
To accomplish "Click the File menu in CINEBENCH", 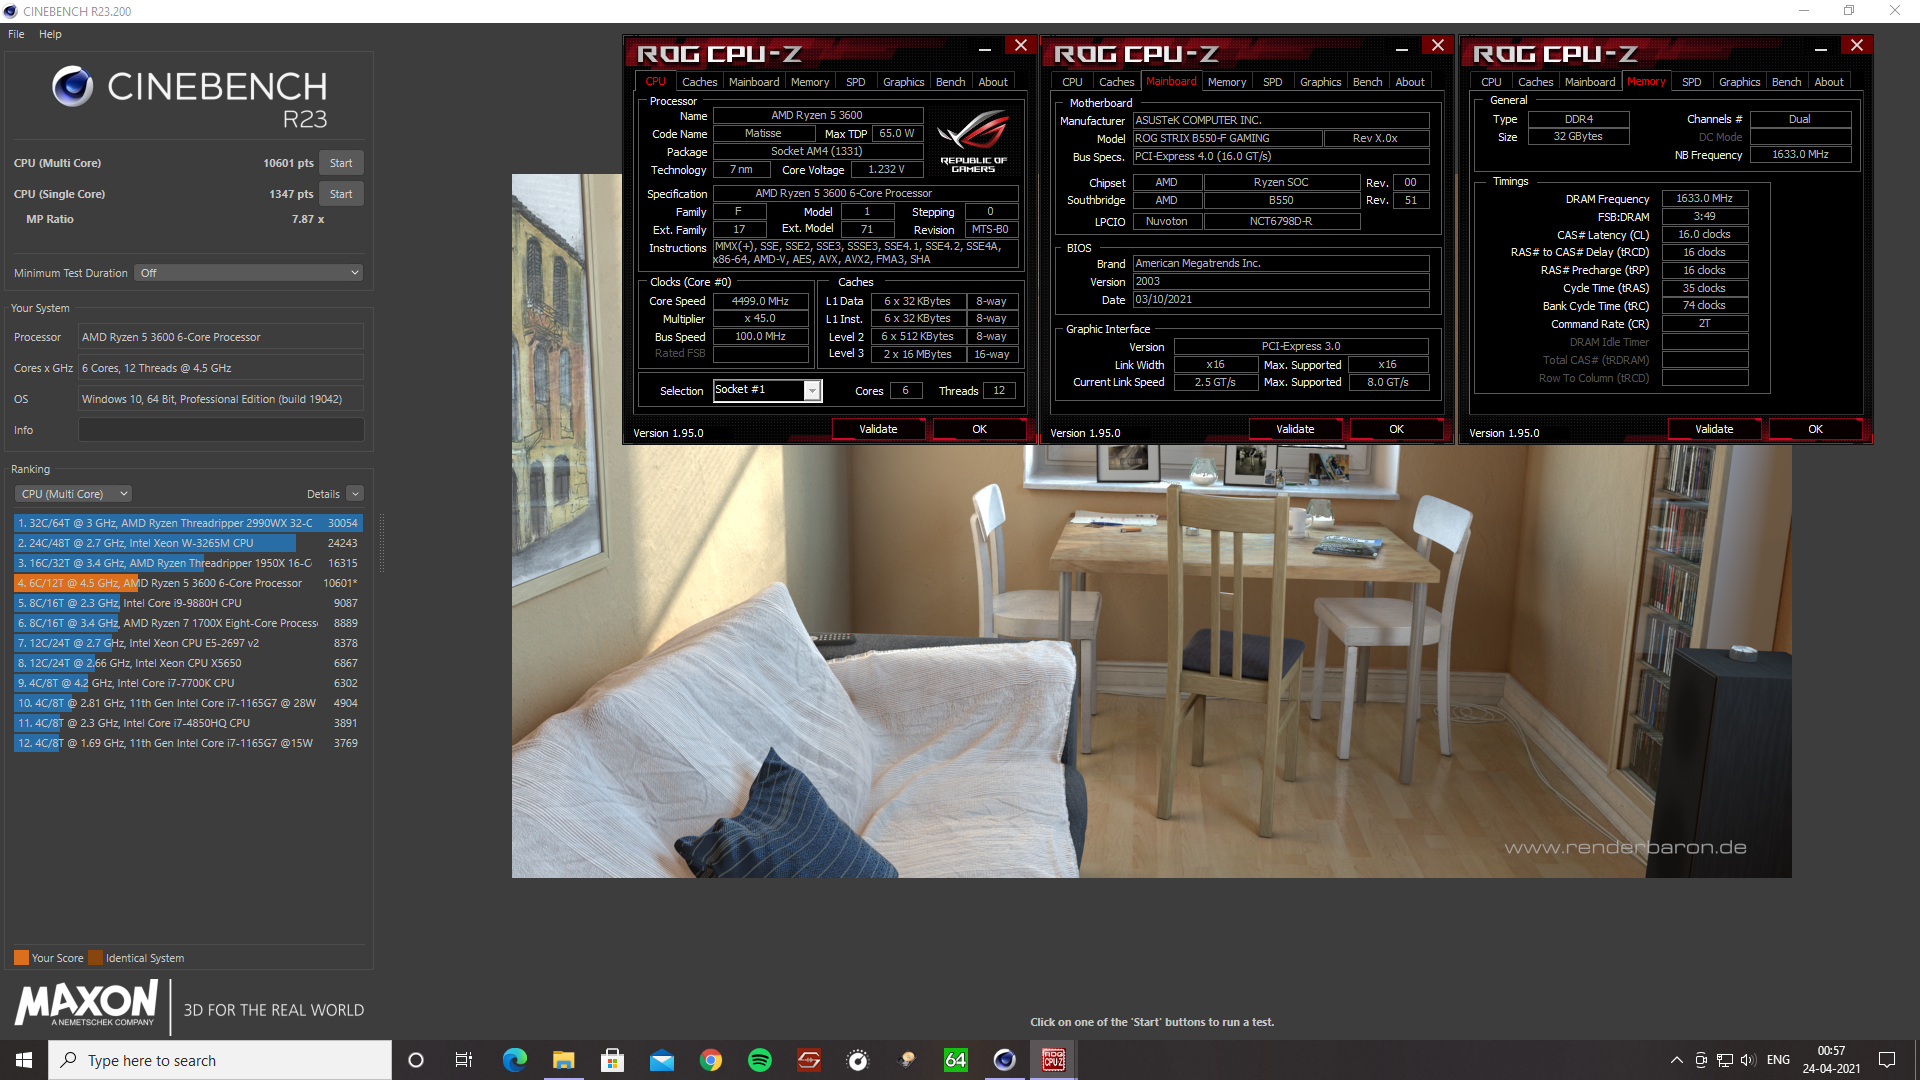I will point(16,32).
